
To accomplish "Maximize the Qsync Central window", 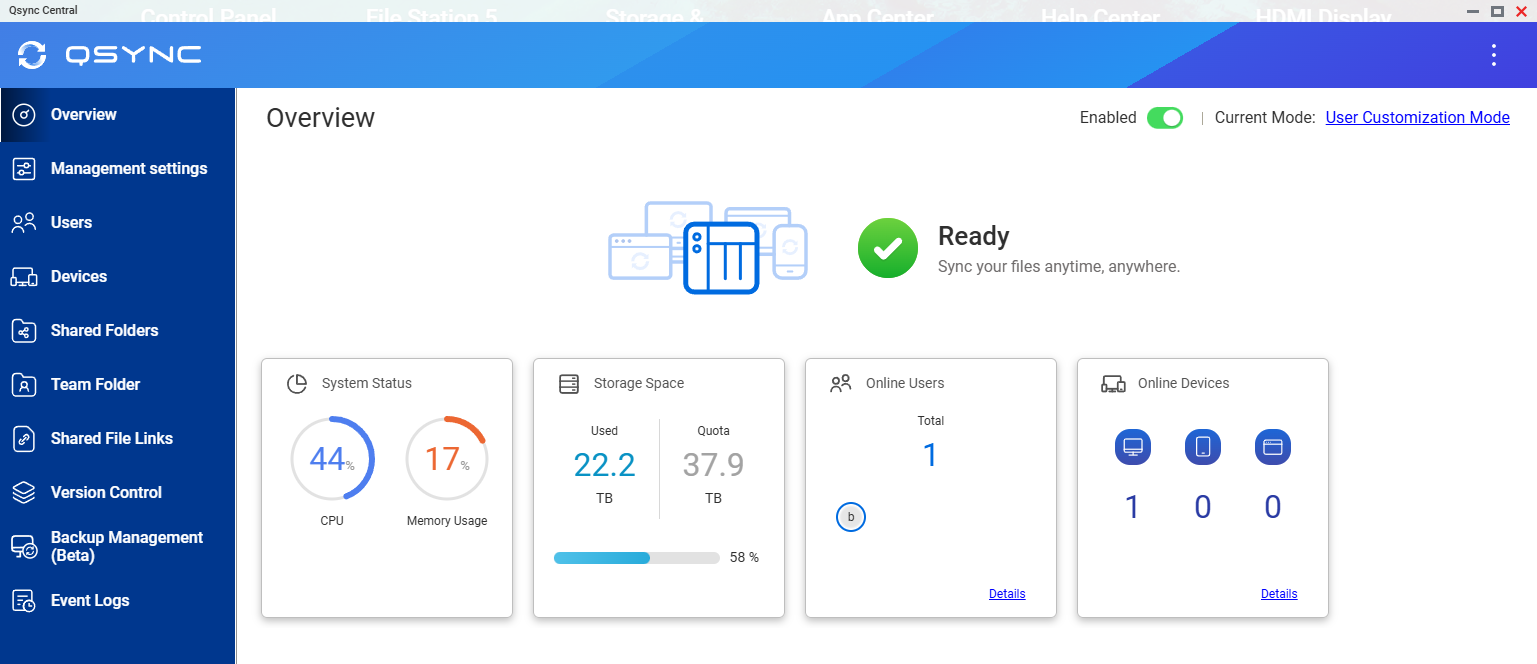I will [1497, 11].
